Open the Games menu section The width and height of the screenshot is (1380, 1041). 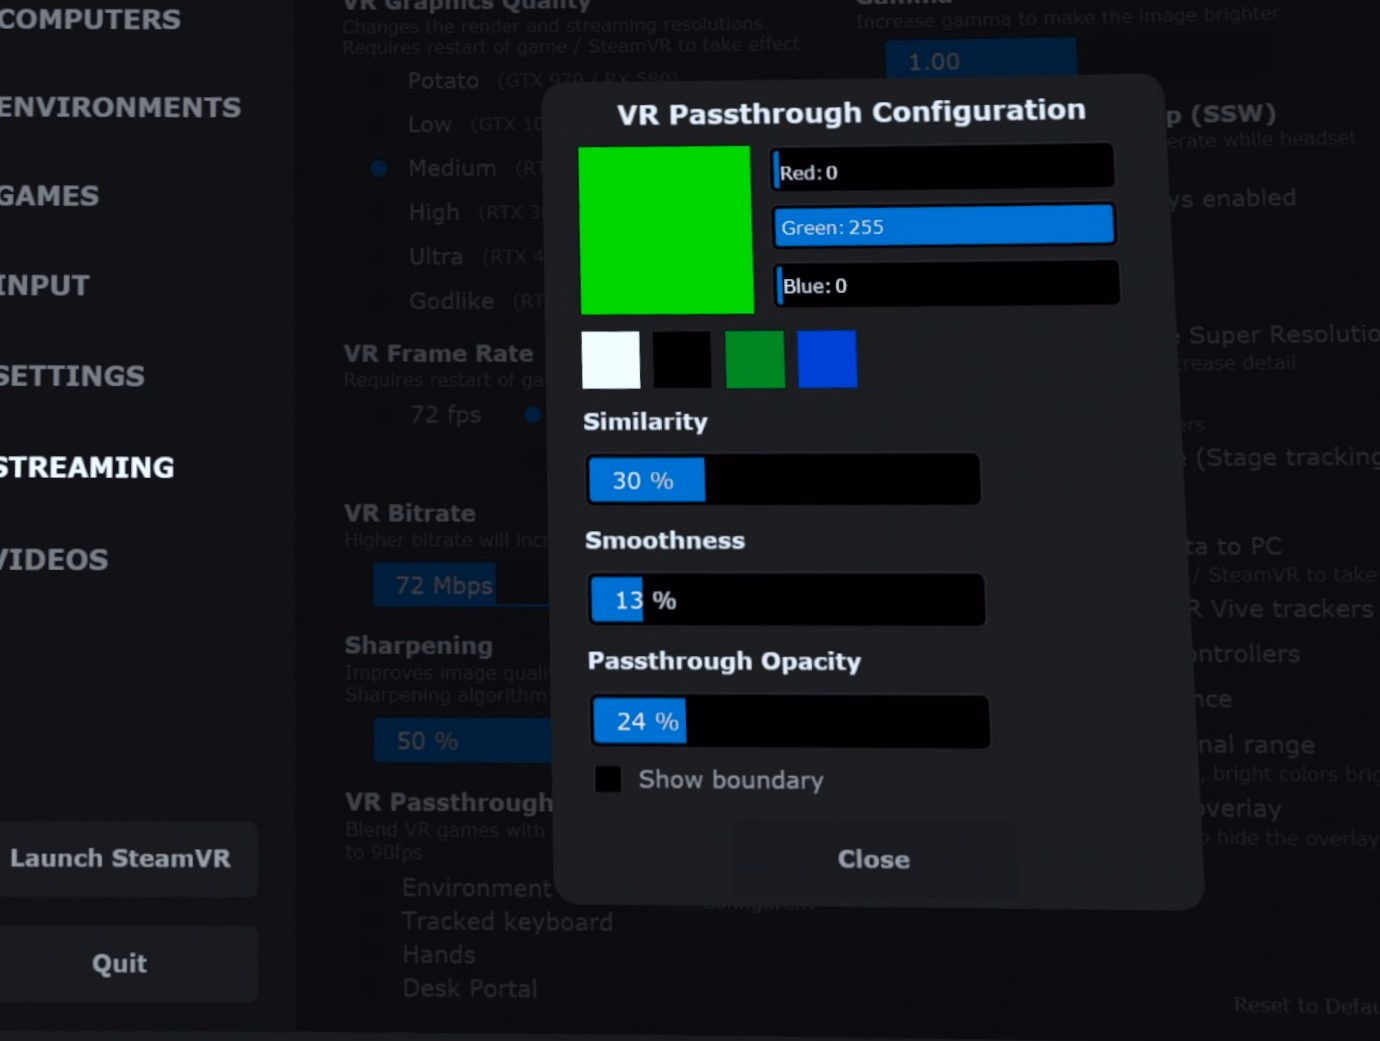pos(50,196)
